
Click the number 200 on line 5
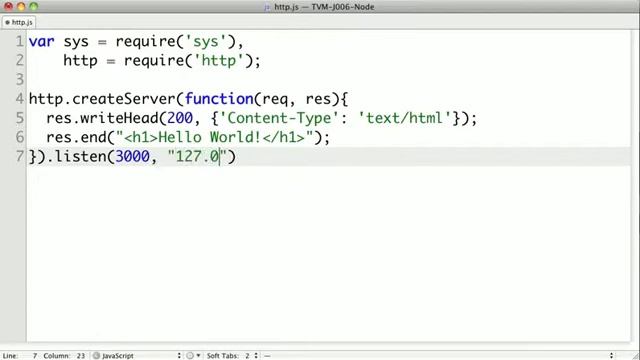(x=180, y=118)
